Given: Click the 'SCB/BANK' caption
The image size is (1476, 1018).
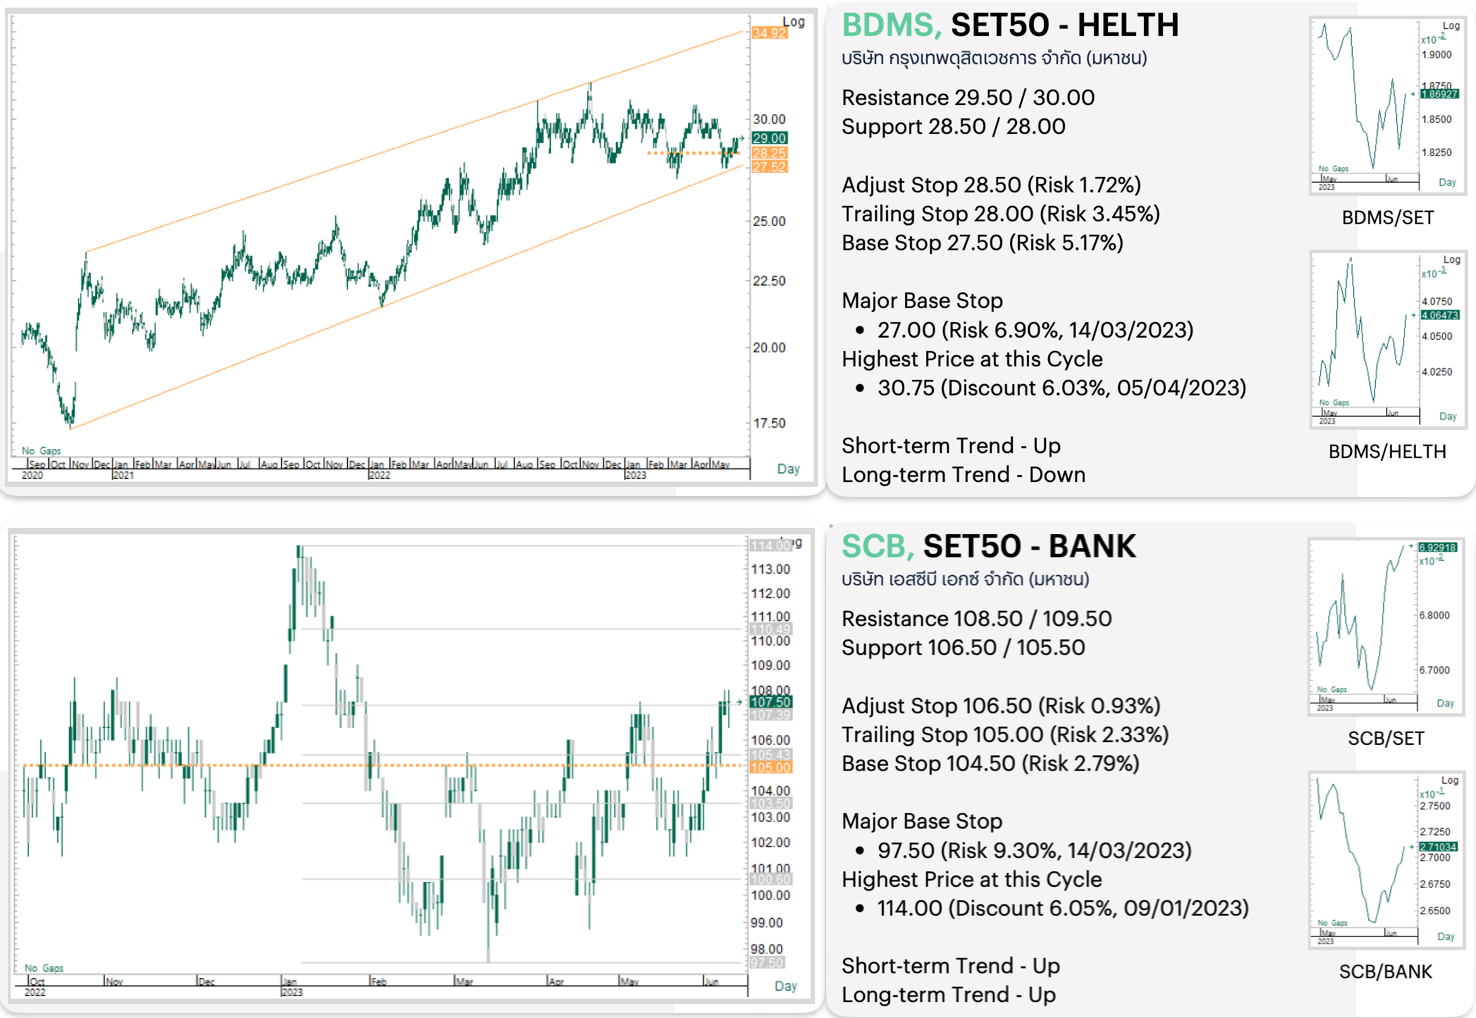Looking at the screenshot, I should (x=1386, y=971).
